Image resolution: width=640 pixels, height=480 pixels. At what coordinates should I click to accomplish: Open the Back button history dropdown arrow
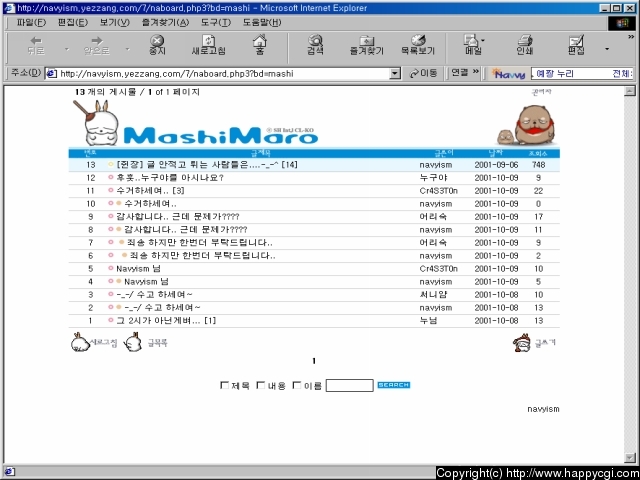pos(67,49)
